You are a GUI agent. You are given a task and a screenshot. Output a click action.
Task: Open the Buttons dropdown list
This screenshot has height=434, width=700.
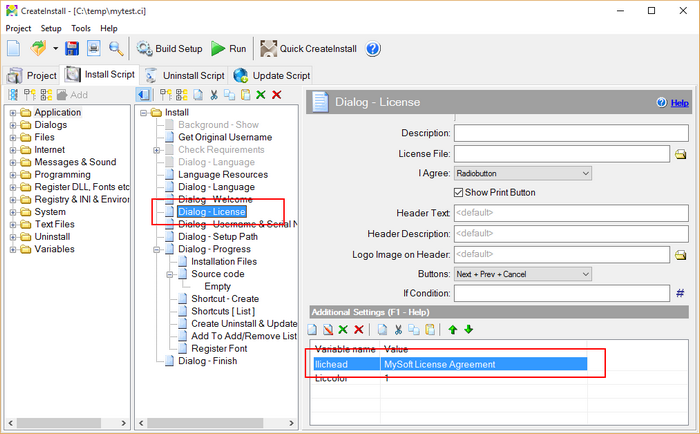pos(522,273)
